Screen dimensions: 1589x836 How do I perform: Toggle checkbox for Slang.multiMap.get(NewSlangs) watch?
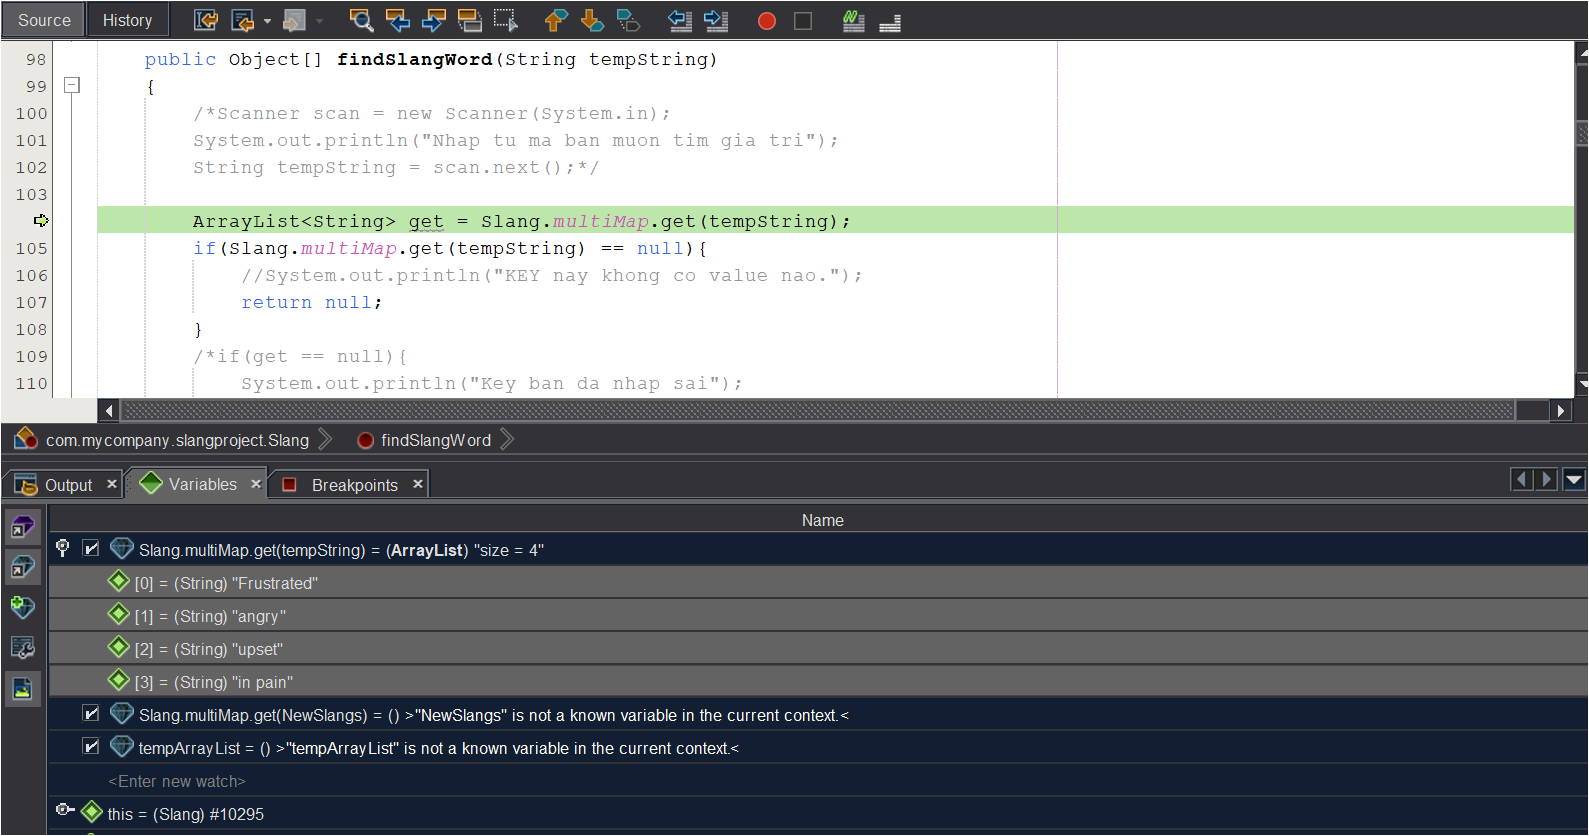[x=91, y=713]
